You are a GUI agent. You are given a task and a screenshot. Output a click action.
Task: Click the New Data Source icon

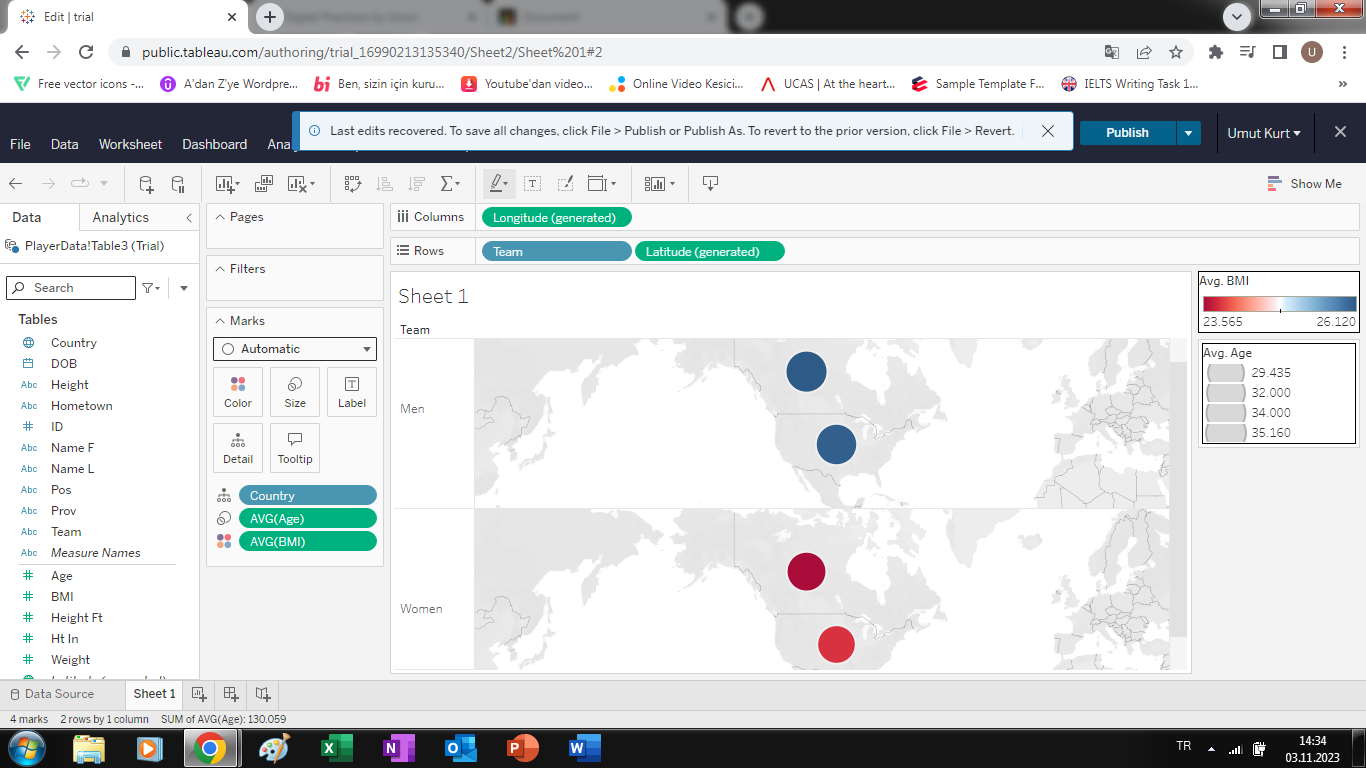146,184
